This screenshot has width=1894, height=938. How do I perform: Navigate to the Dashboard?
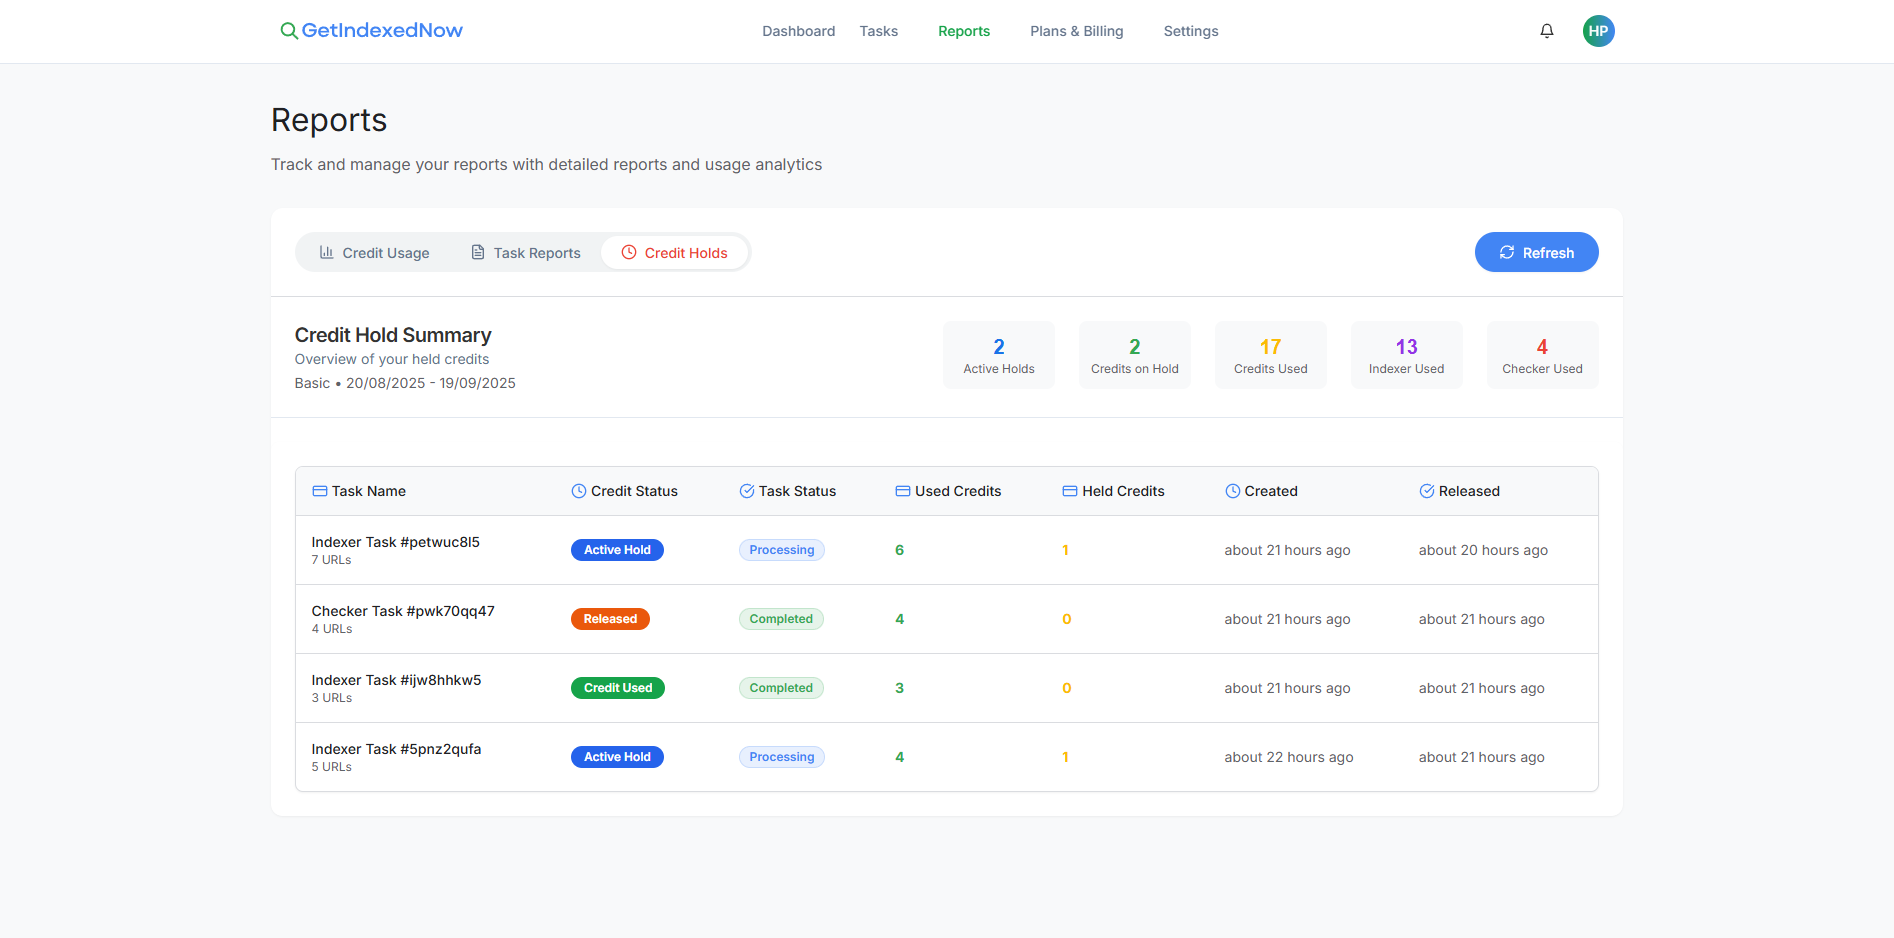pos(798,31)
